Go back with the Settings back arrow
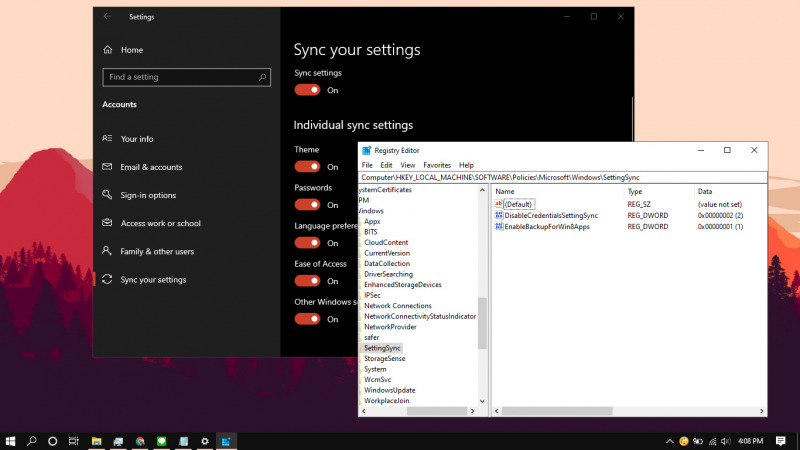The image size is (800, 450). [107, 16]
